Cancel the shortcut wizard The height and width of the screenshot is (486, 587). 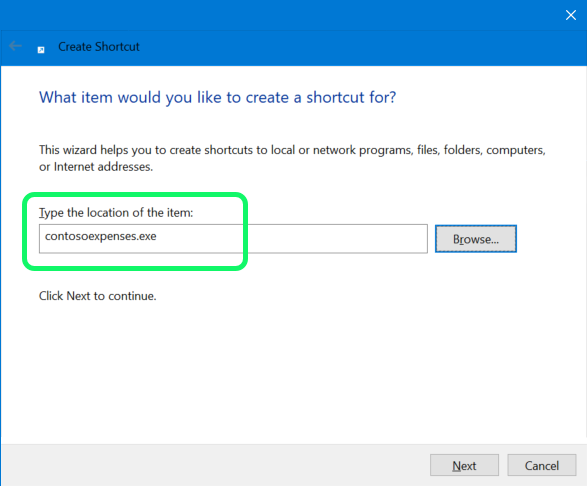541,465
